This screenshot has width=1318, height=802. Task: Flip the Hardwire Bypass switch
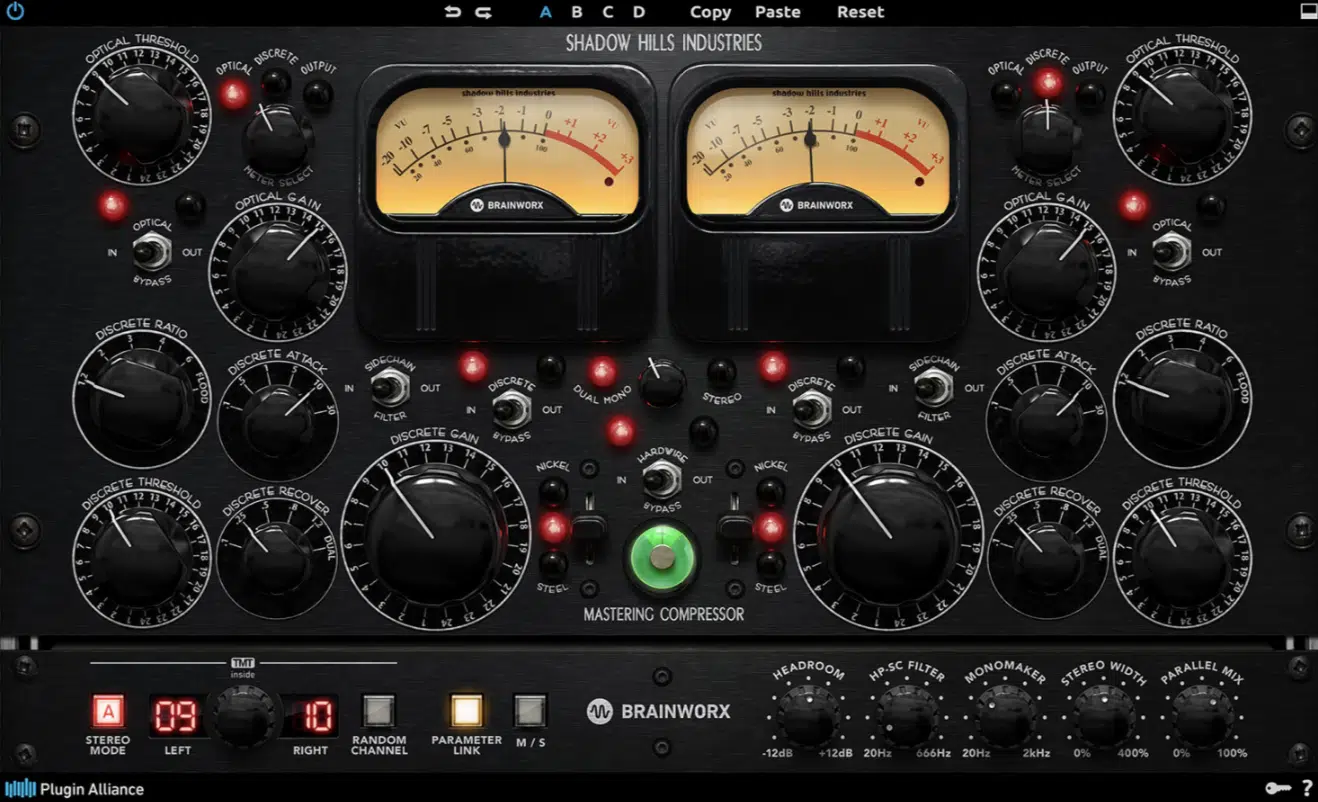coord(661,480)
